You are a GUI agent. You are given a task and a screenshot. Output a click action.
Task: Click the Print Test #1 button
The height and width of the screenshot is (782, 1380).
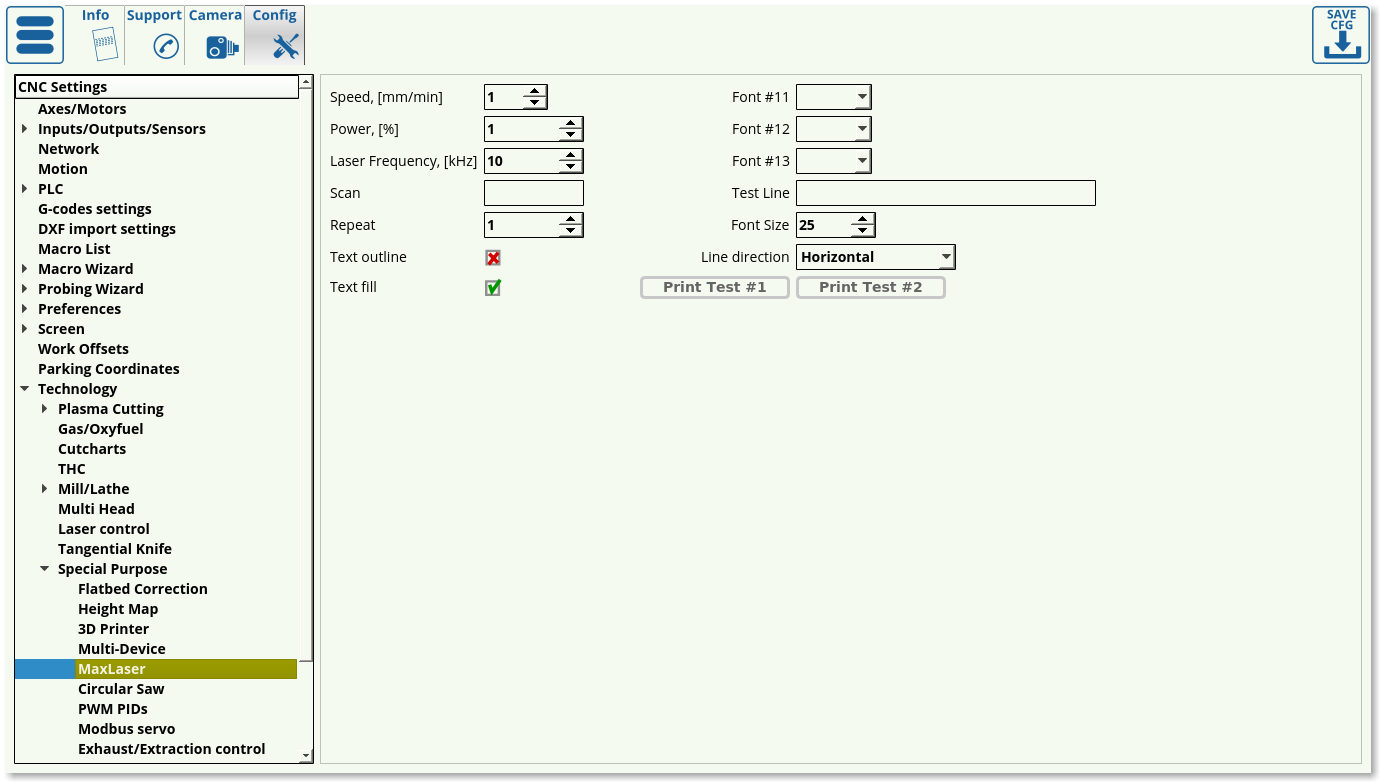(x=714, y=288)
